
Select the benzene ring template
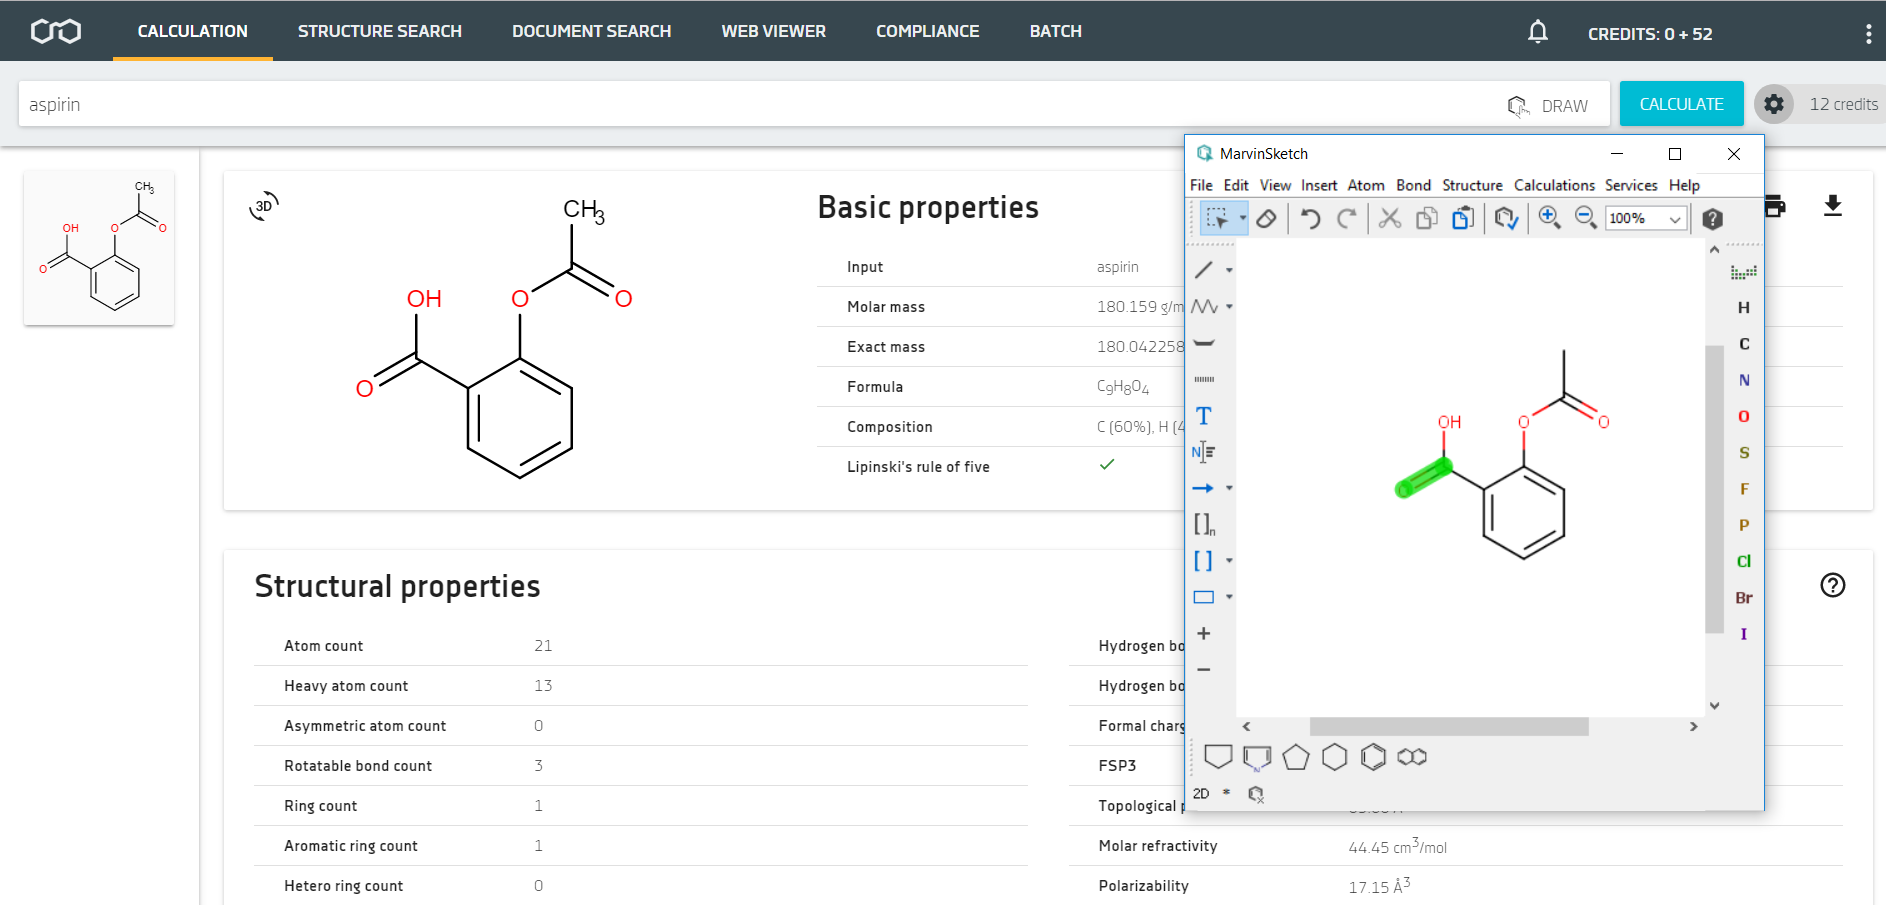[1374, 757]
